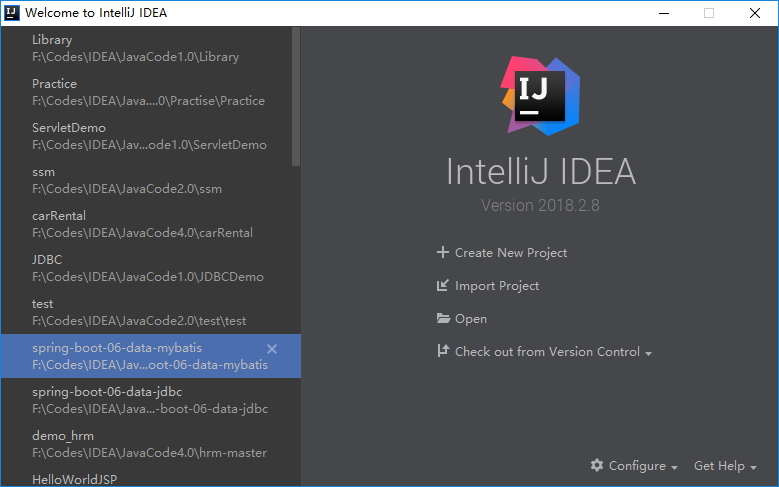Click the Version Control checkout icon
This screenshot has width=779, height=487.
click(443, 351)
